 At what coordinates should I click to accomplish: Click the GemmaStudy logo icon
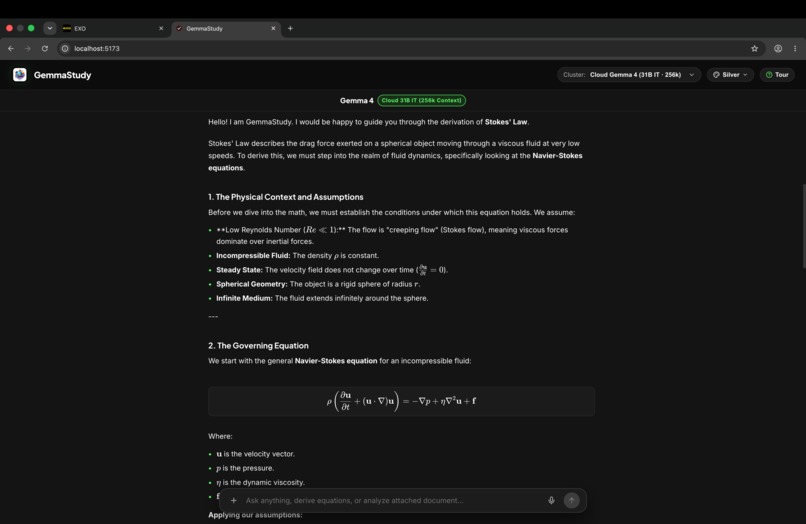pyautogui.click(x=20, y=75)
